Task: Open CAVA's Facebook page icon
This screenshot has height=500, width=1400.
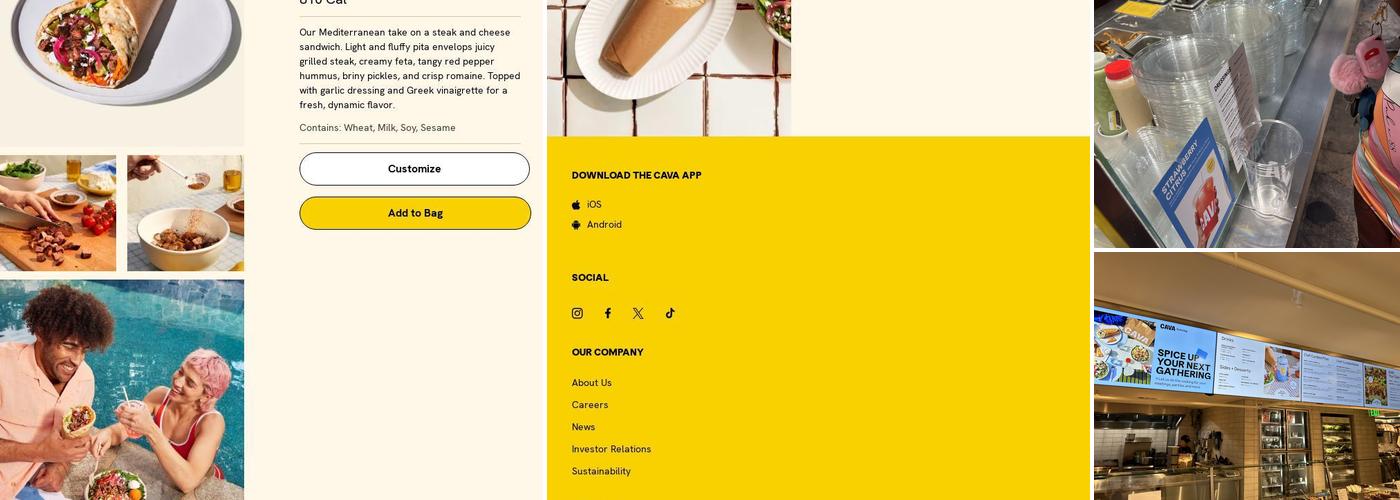Action: (x=607, y=313)
